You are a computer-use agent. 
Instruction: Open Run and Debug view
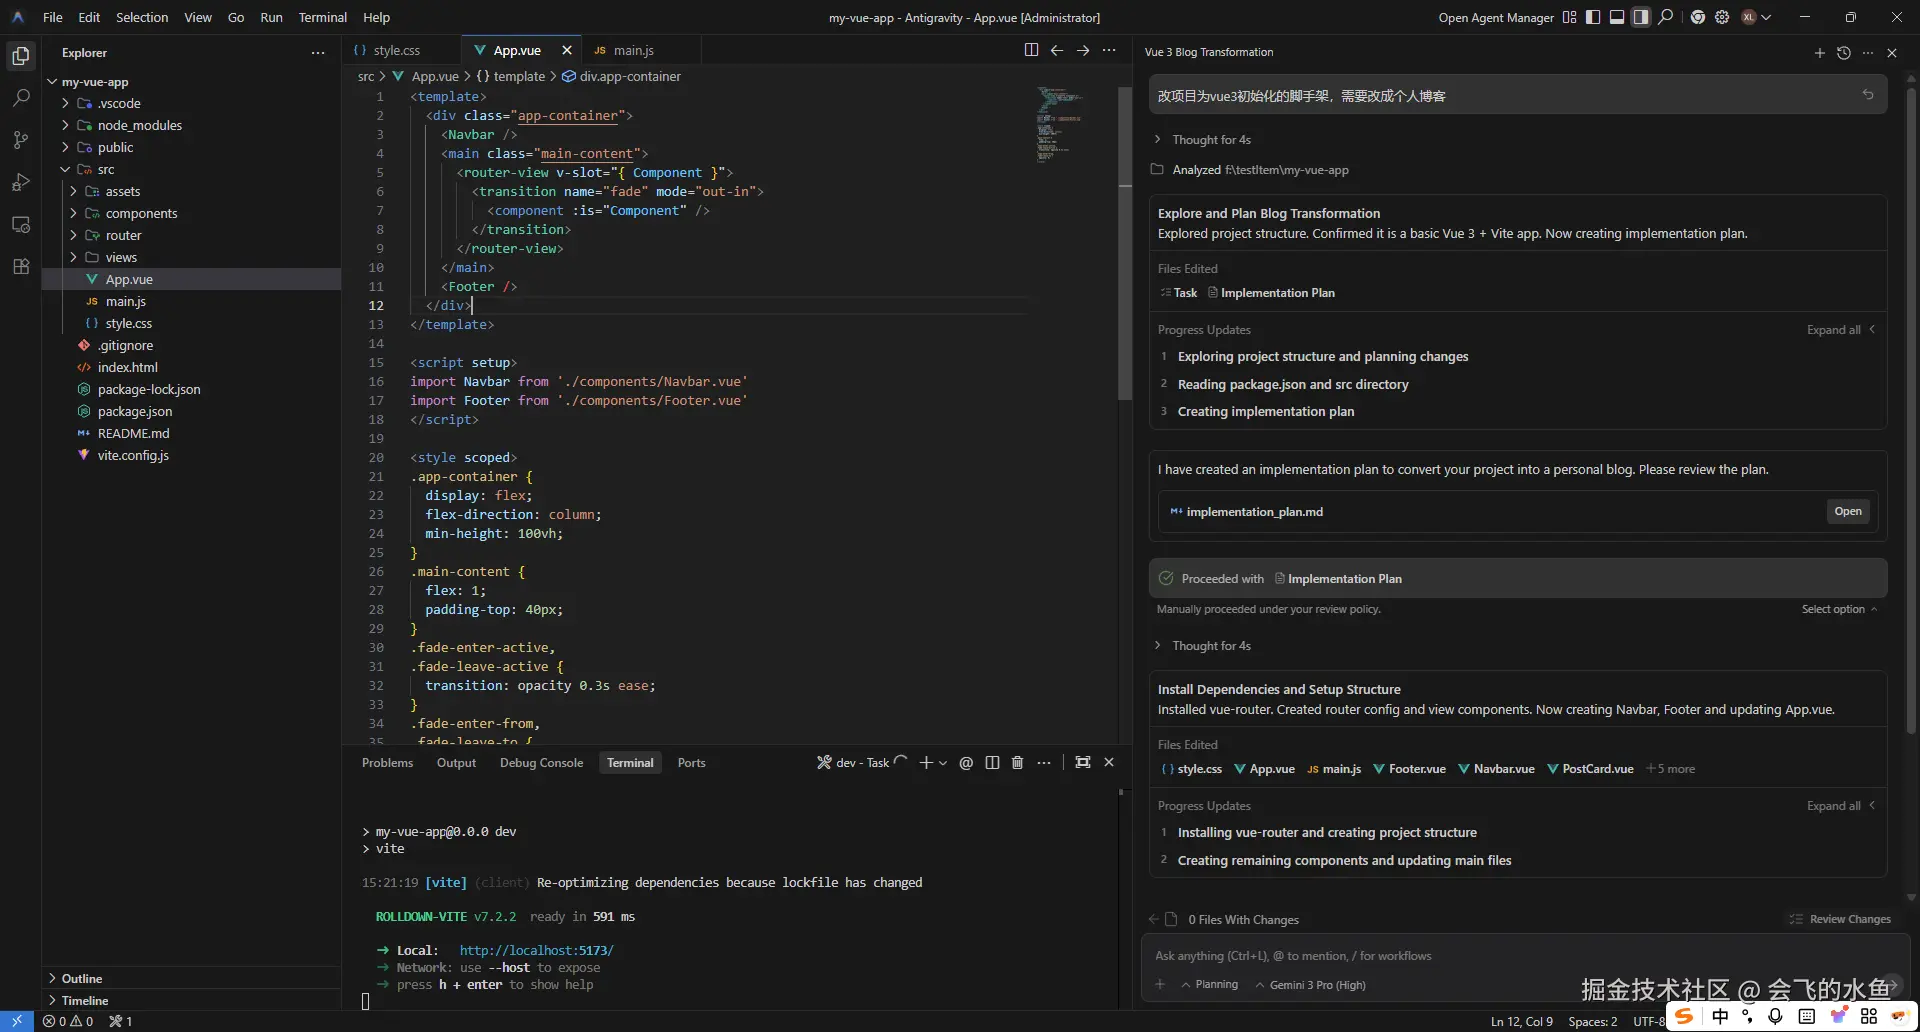point(21,182)
